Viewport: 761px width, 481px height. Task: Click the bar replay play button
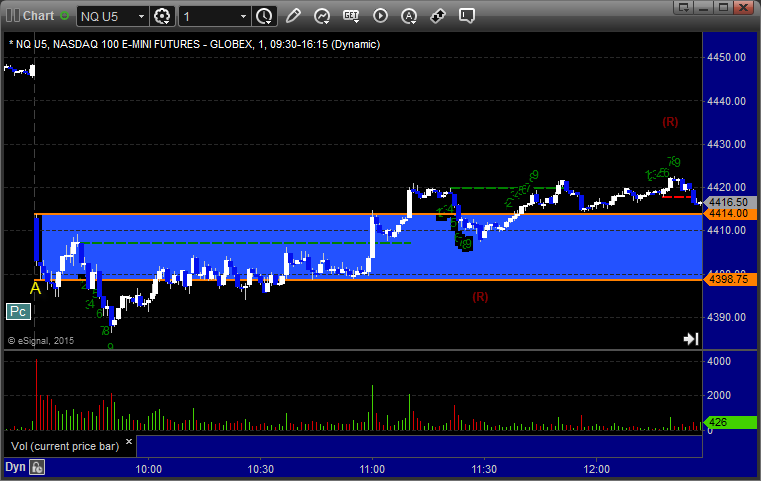tap(380, 16)
